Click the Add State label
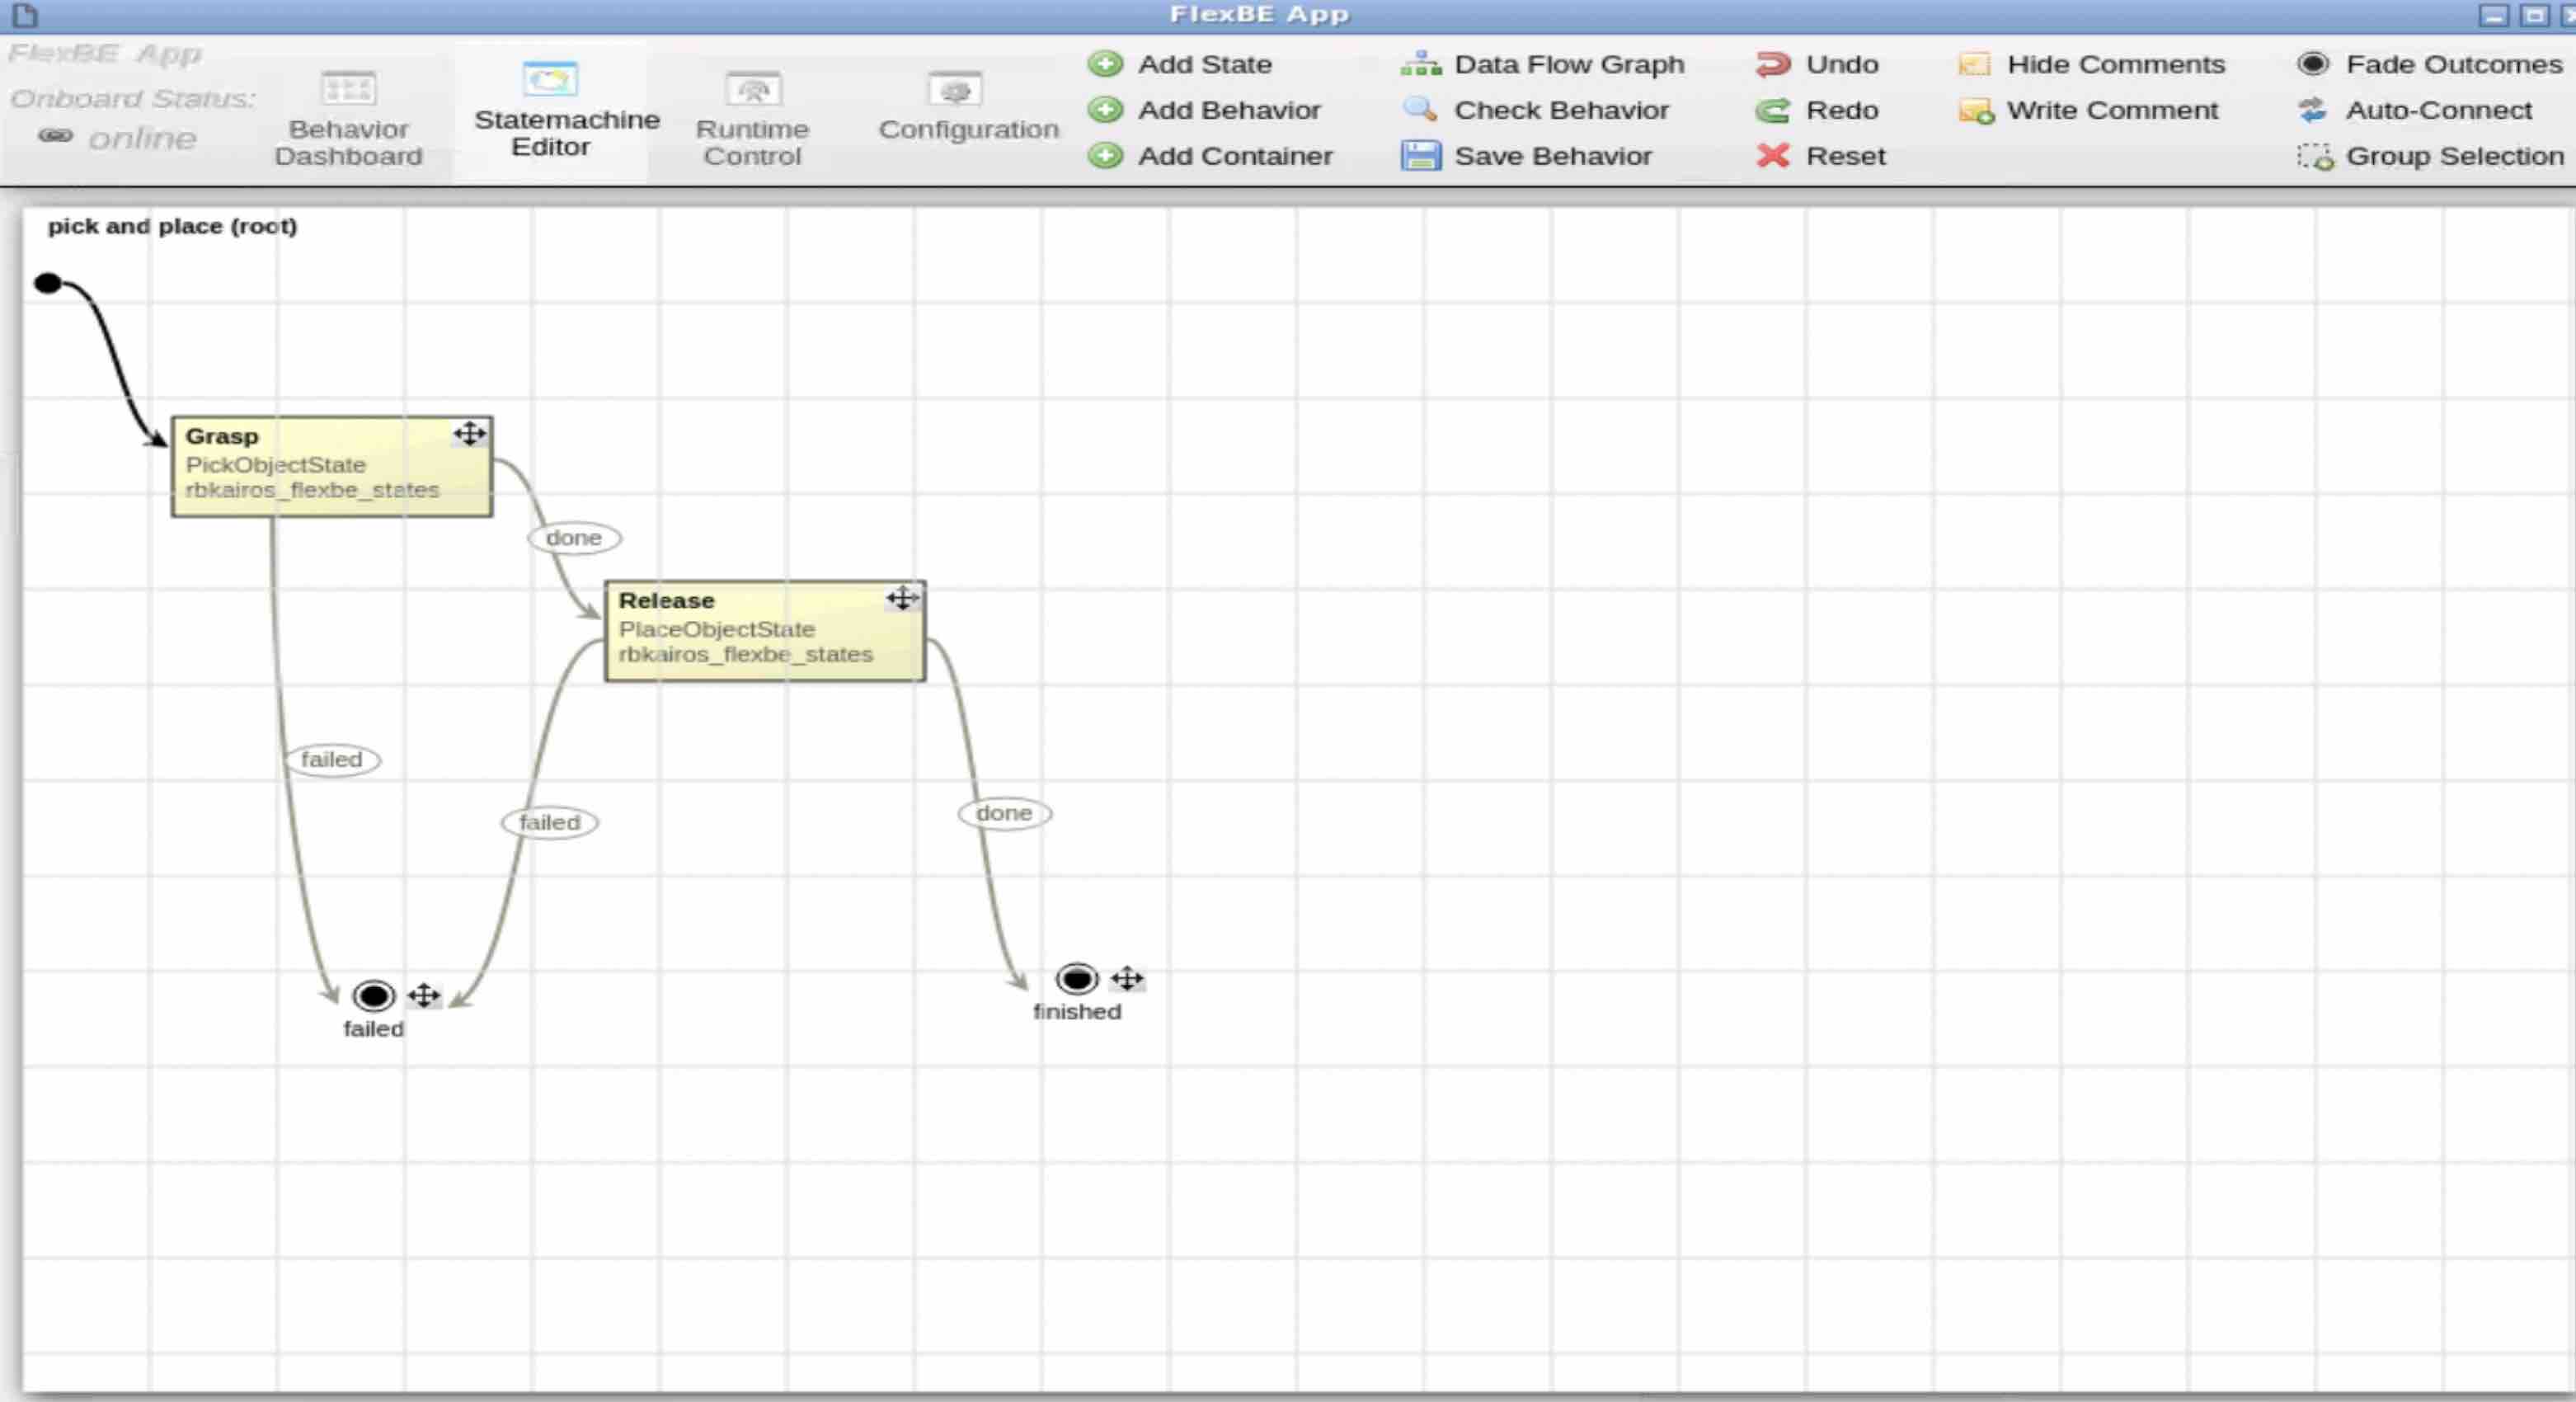The height and width of the screenshot is (1402, 2576). (x=1205, y=64)
